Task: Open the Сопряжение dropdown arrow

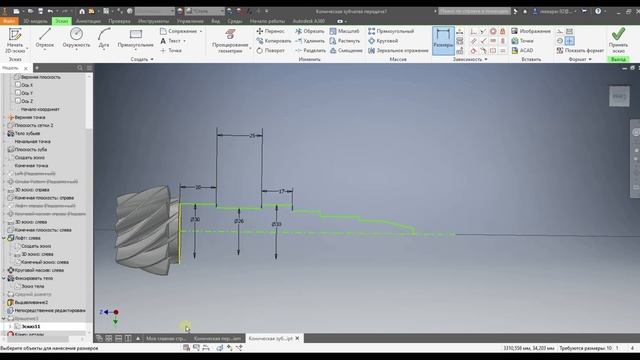Action: pos(200,31)
